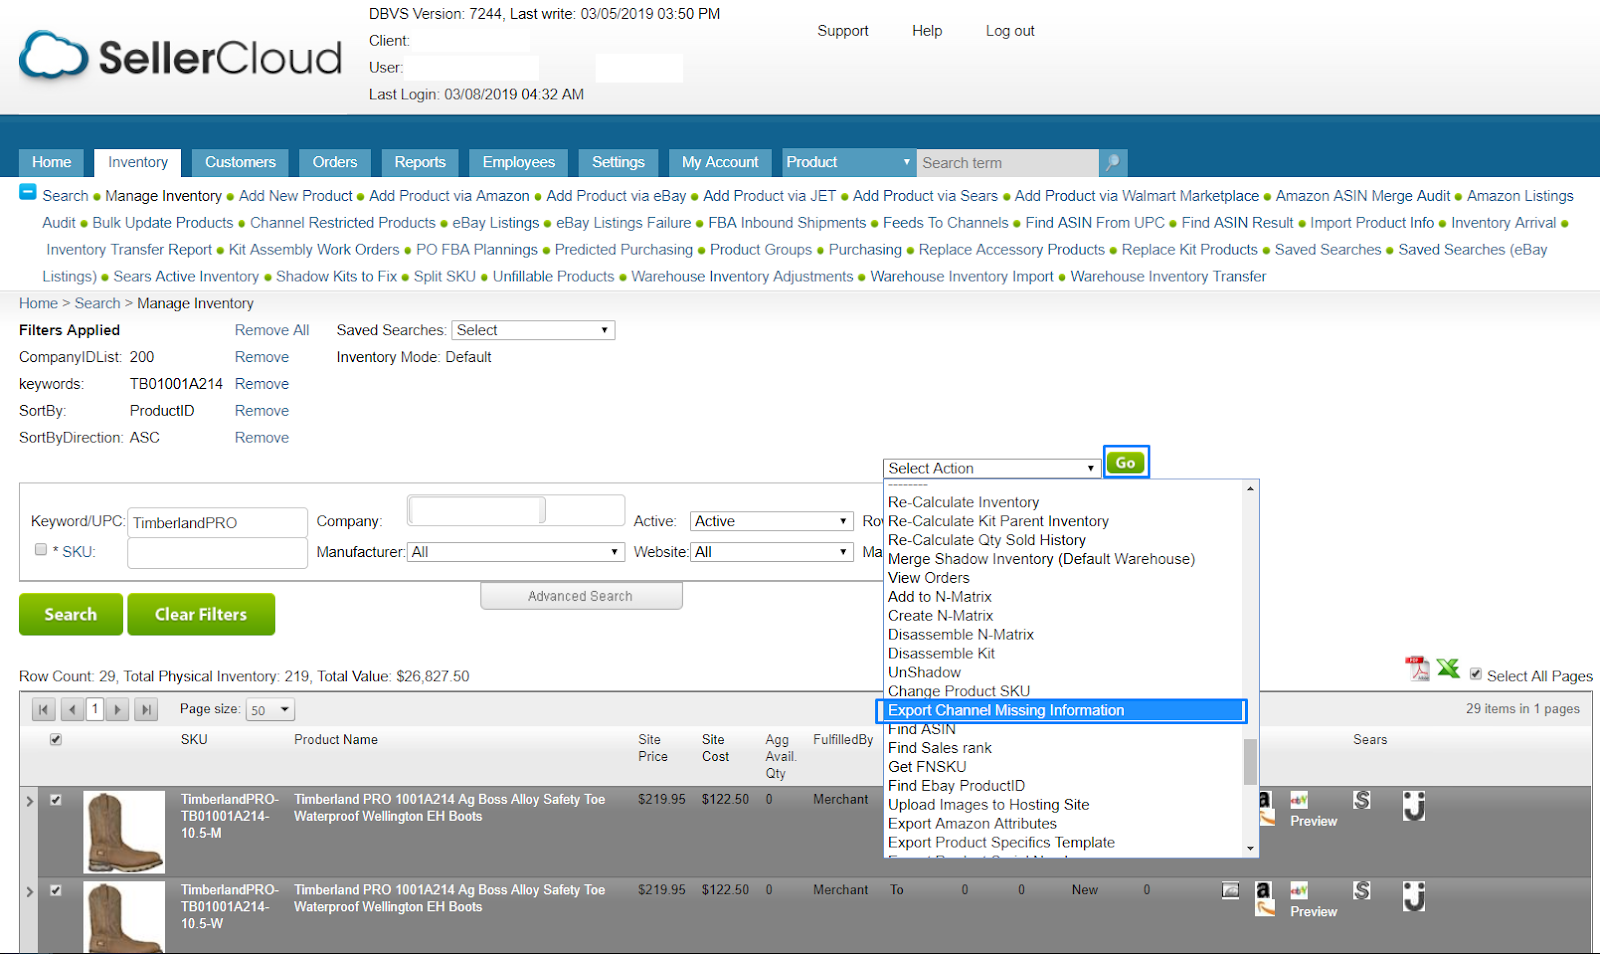Select Find Sales rank from action list
The image size is (1600, 954).
tap(940, 748)
